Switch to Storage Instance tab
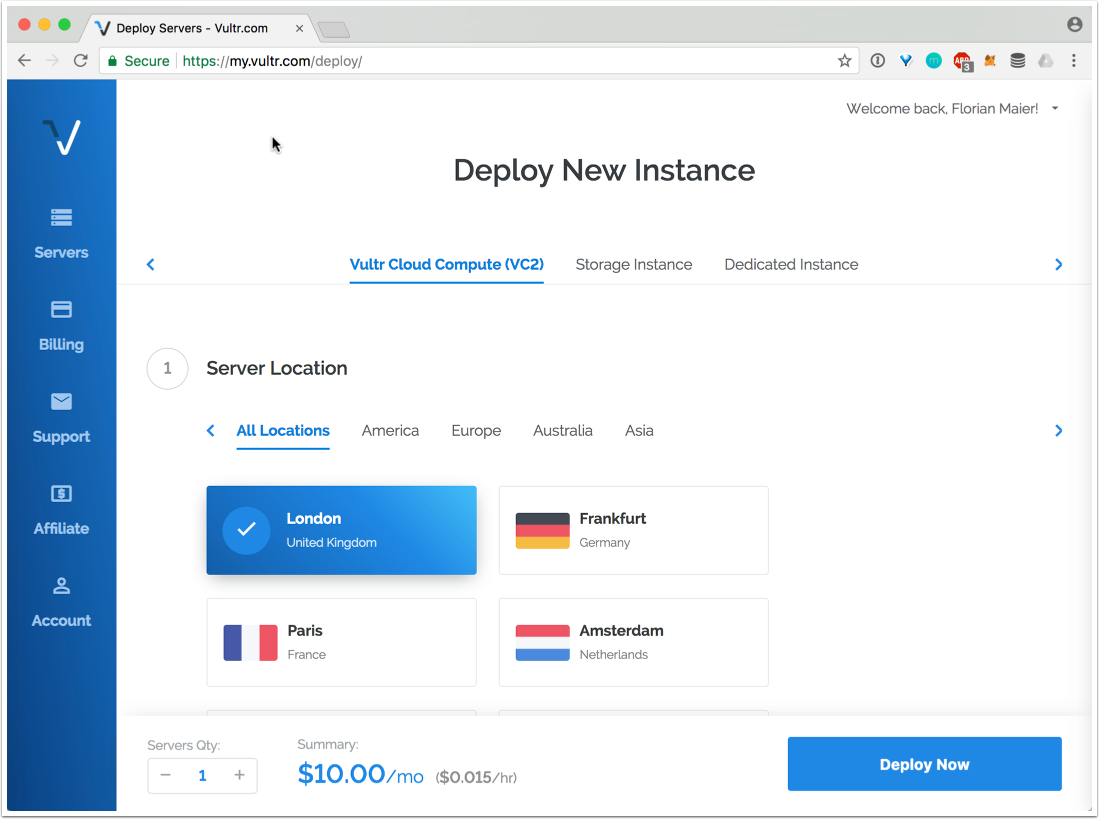1099x819 pixels. [634, 265]
